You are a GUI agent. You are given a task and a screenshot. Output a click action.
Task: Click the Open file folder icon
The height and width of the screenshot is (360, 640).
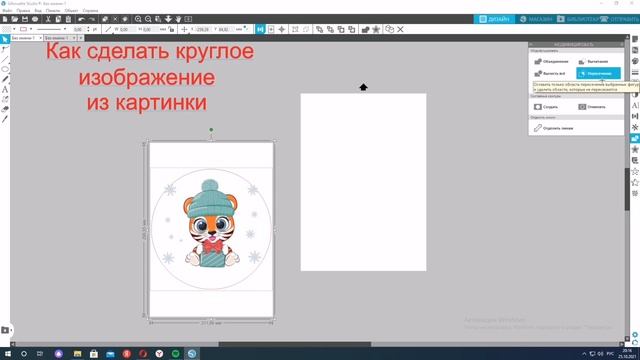15,19
